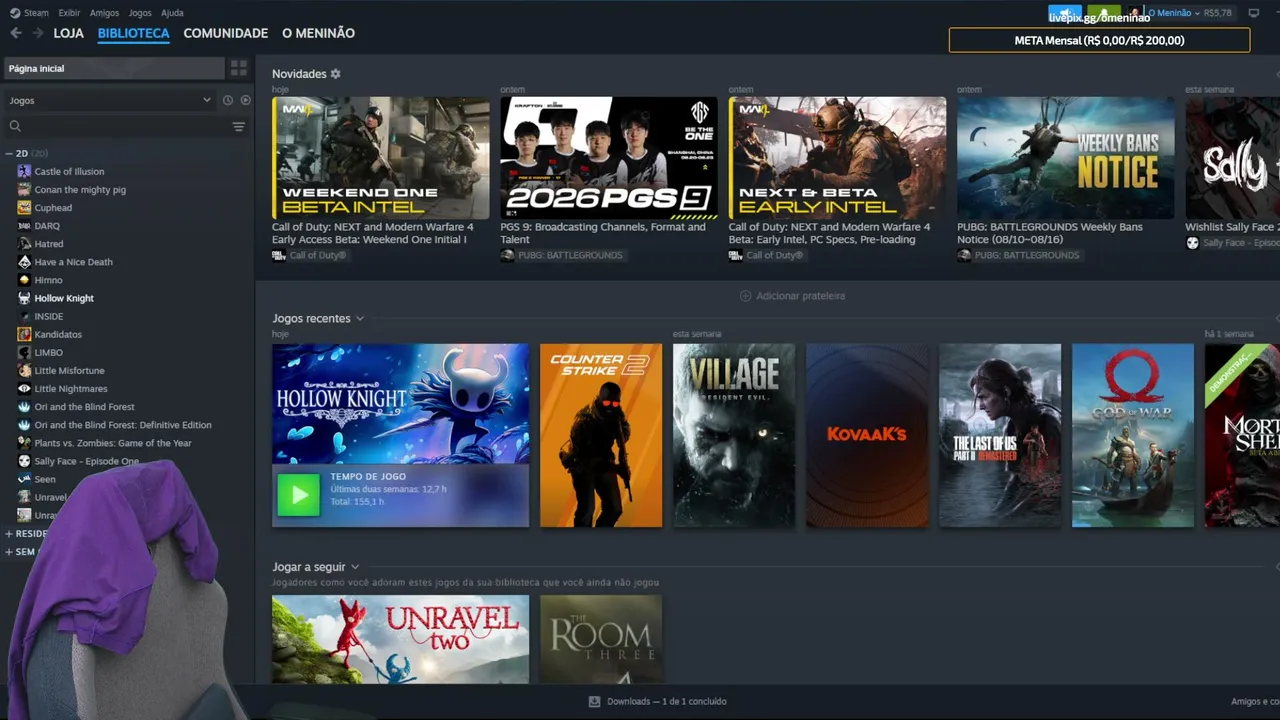Click the DARQ game icon

(24, 225)
